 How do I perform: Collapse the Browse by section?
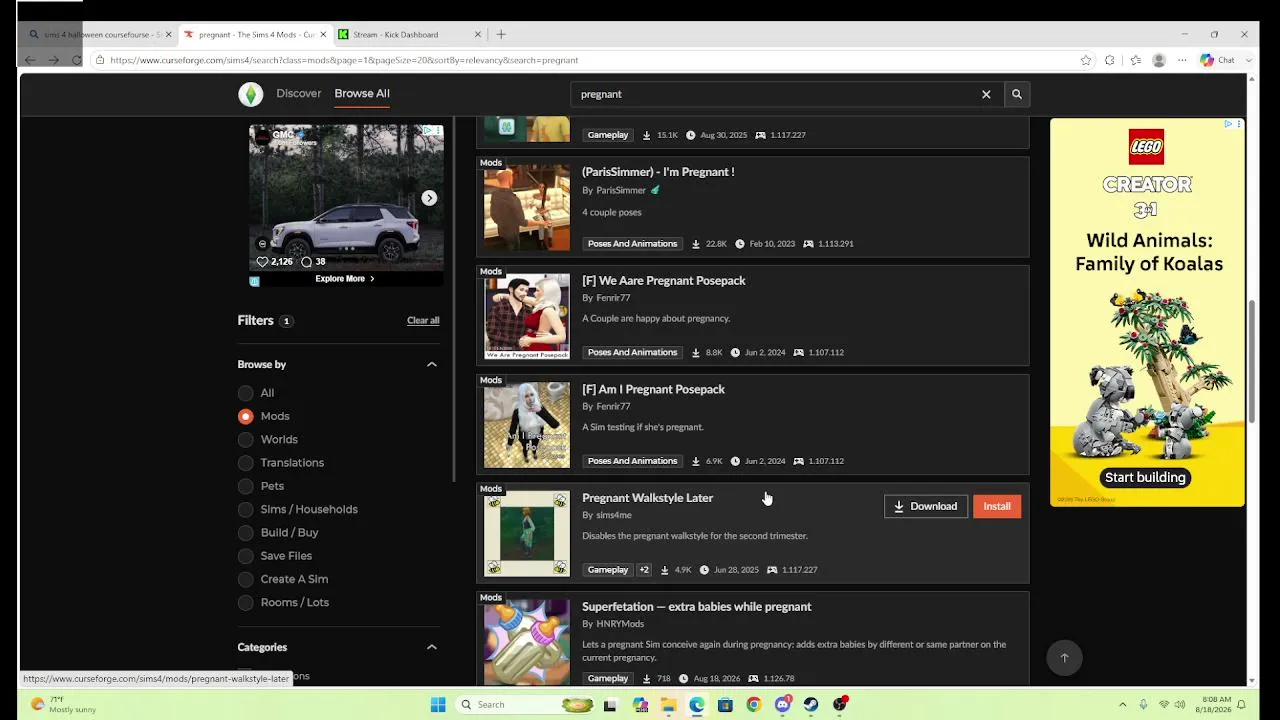click(x=432, y=364)
